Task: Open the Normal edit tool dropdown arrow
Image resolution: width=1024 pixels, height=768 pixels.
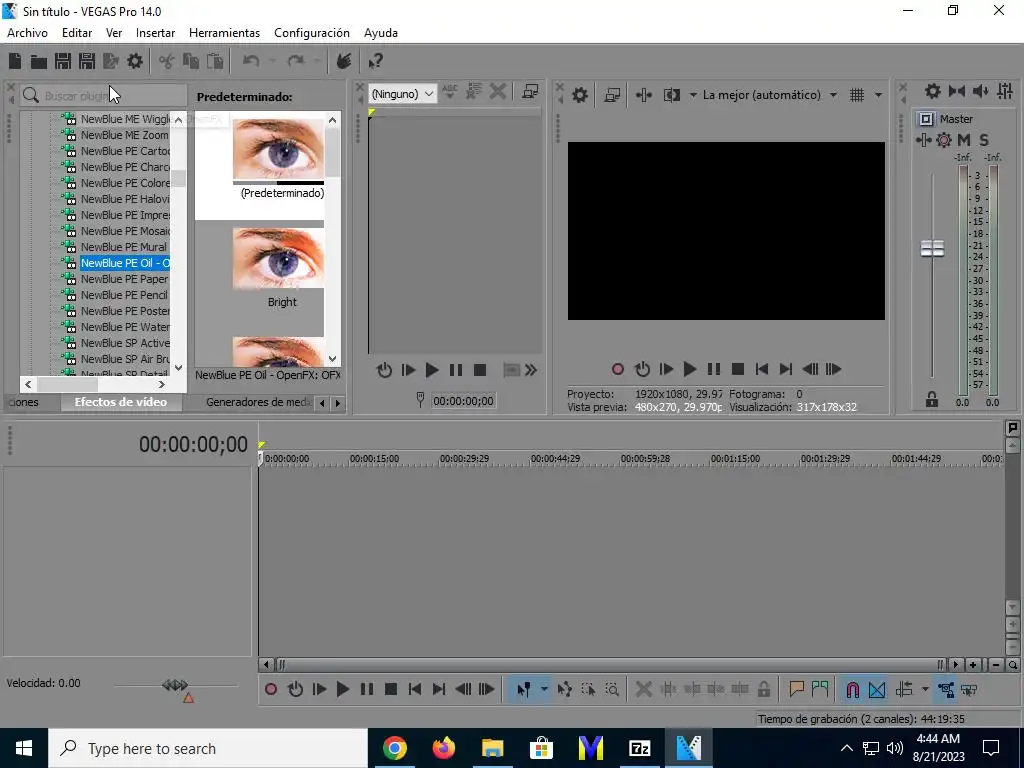Action: click(x=544, y=690)
